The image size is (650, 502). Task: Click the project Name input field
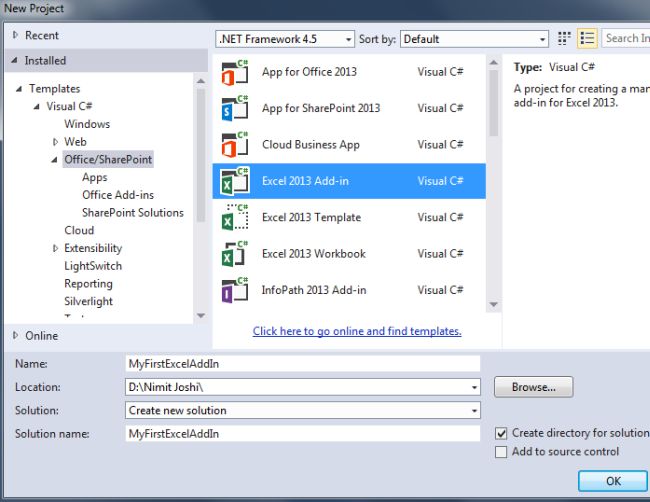303,364
